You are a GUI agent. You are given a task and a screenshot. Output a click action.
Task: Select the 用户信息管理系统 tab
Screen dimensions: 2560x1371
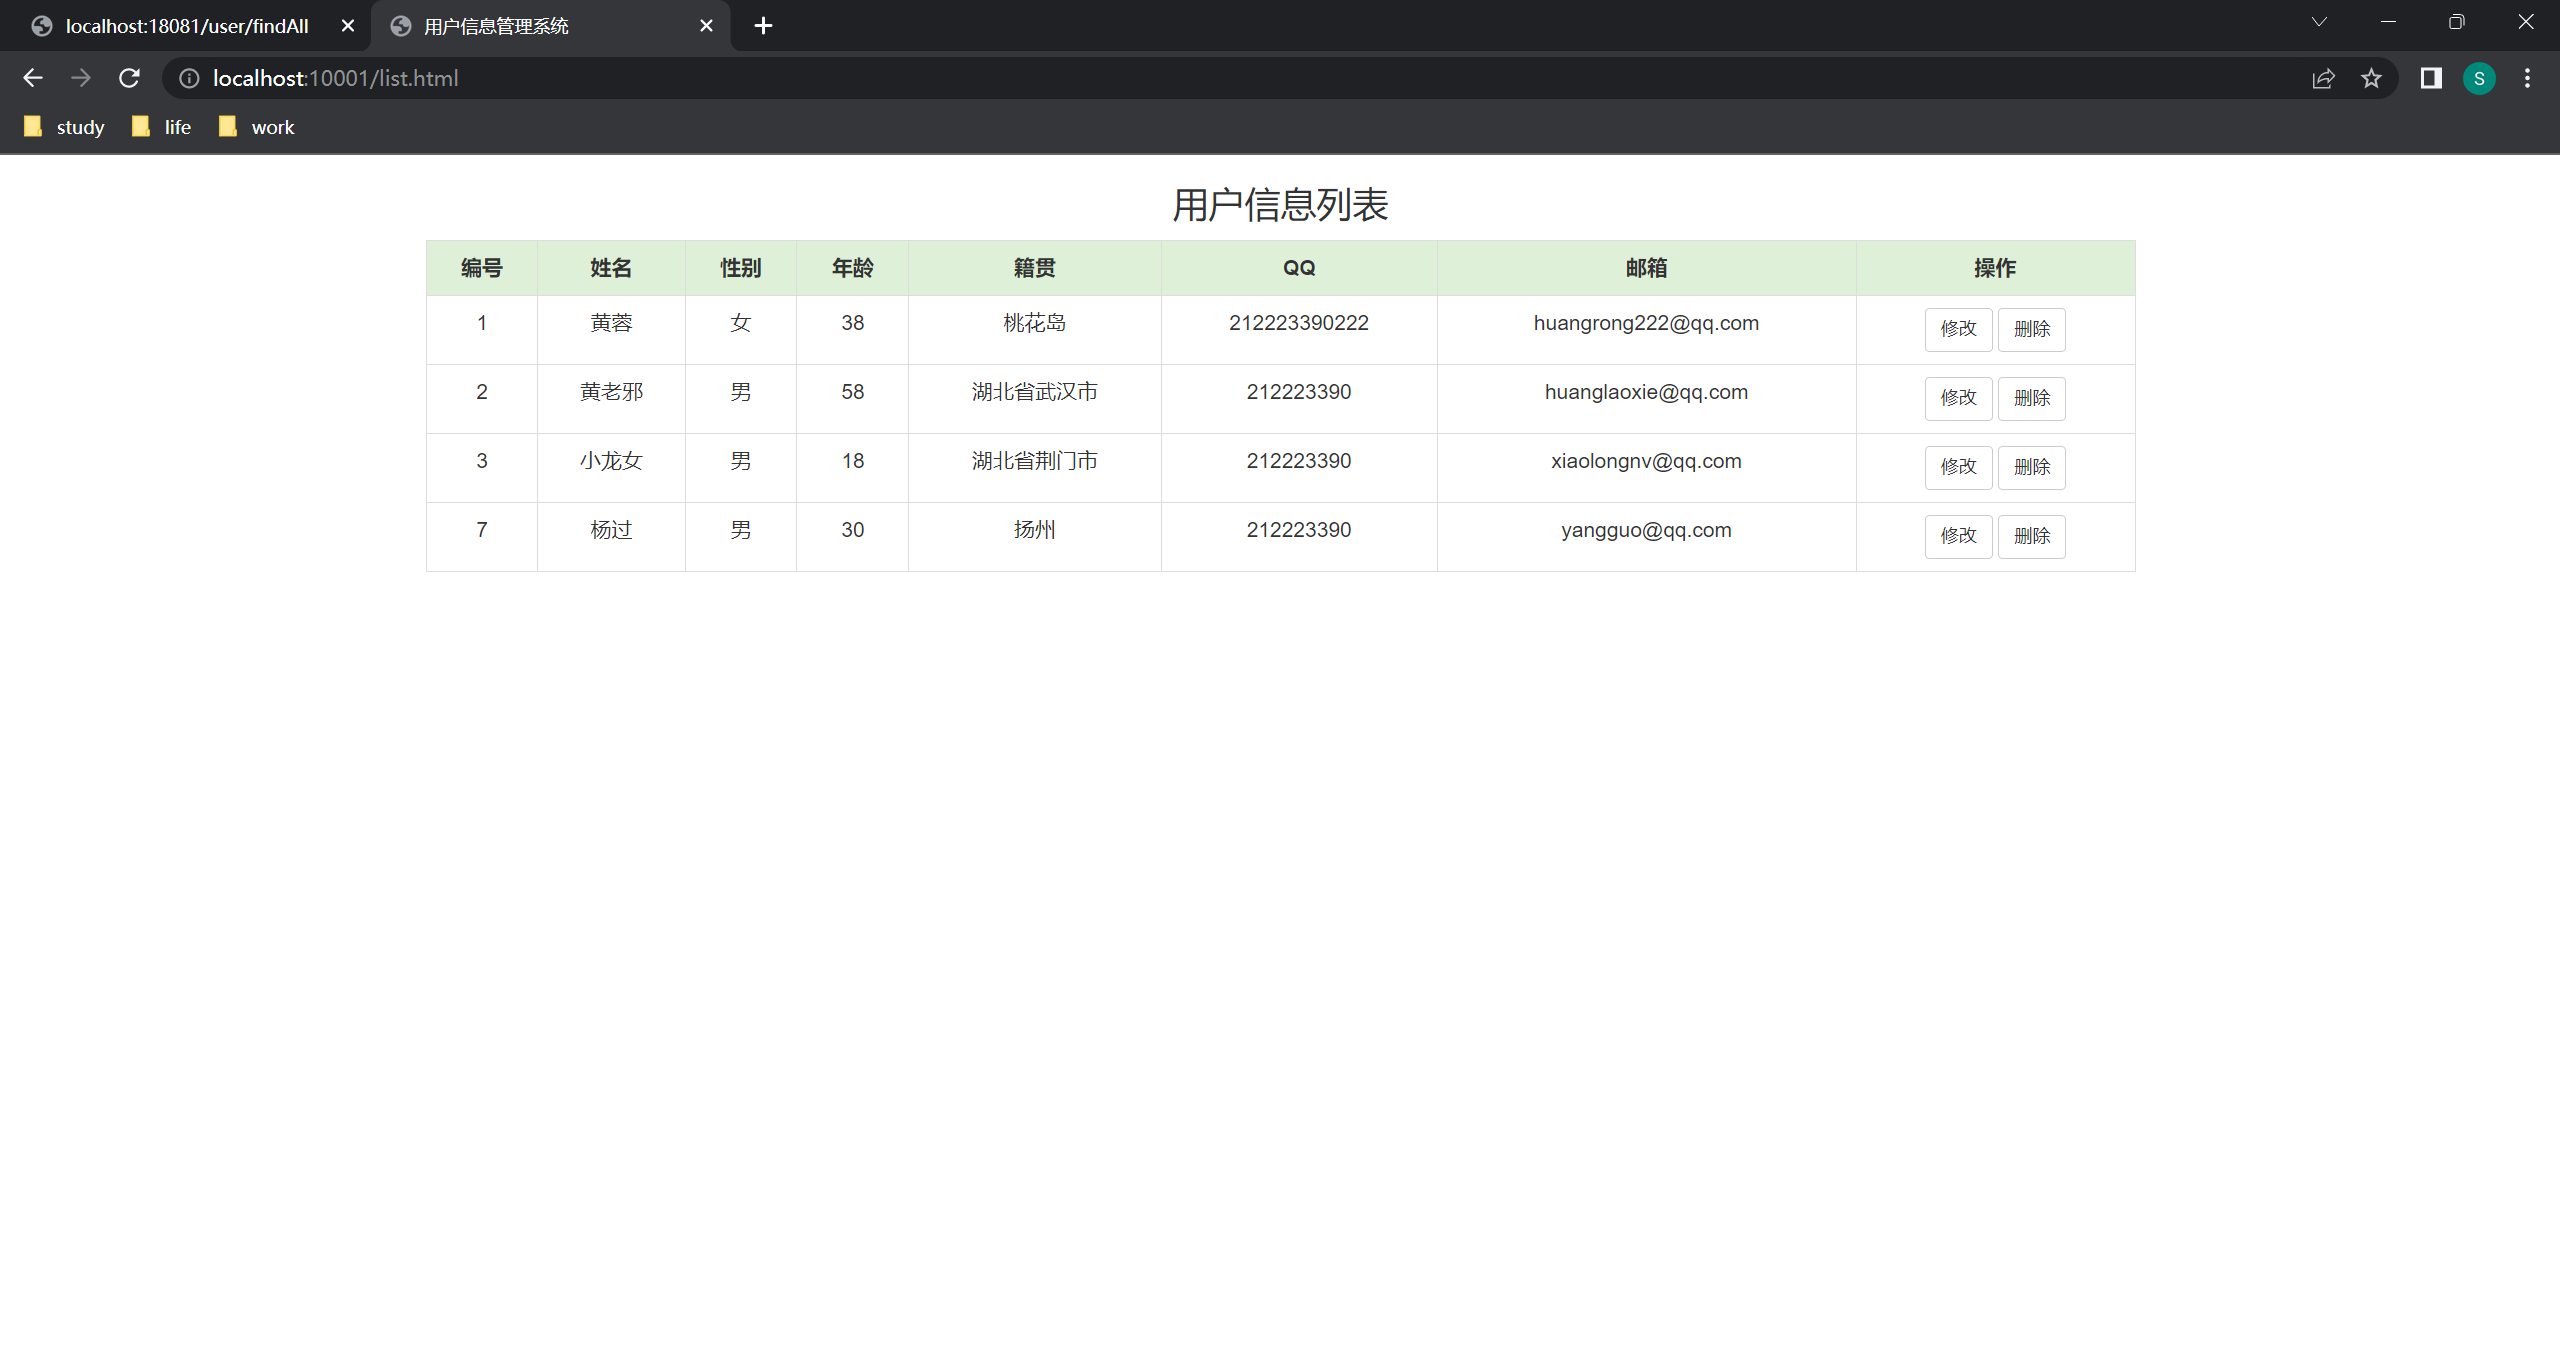pyautogui.click(x=551, y=26)
